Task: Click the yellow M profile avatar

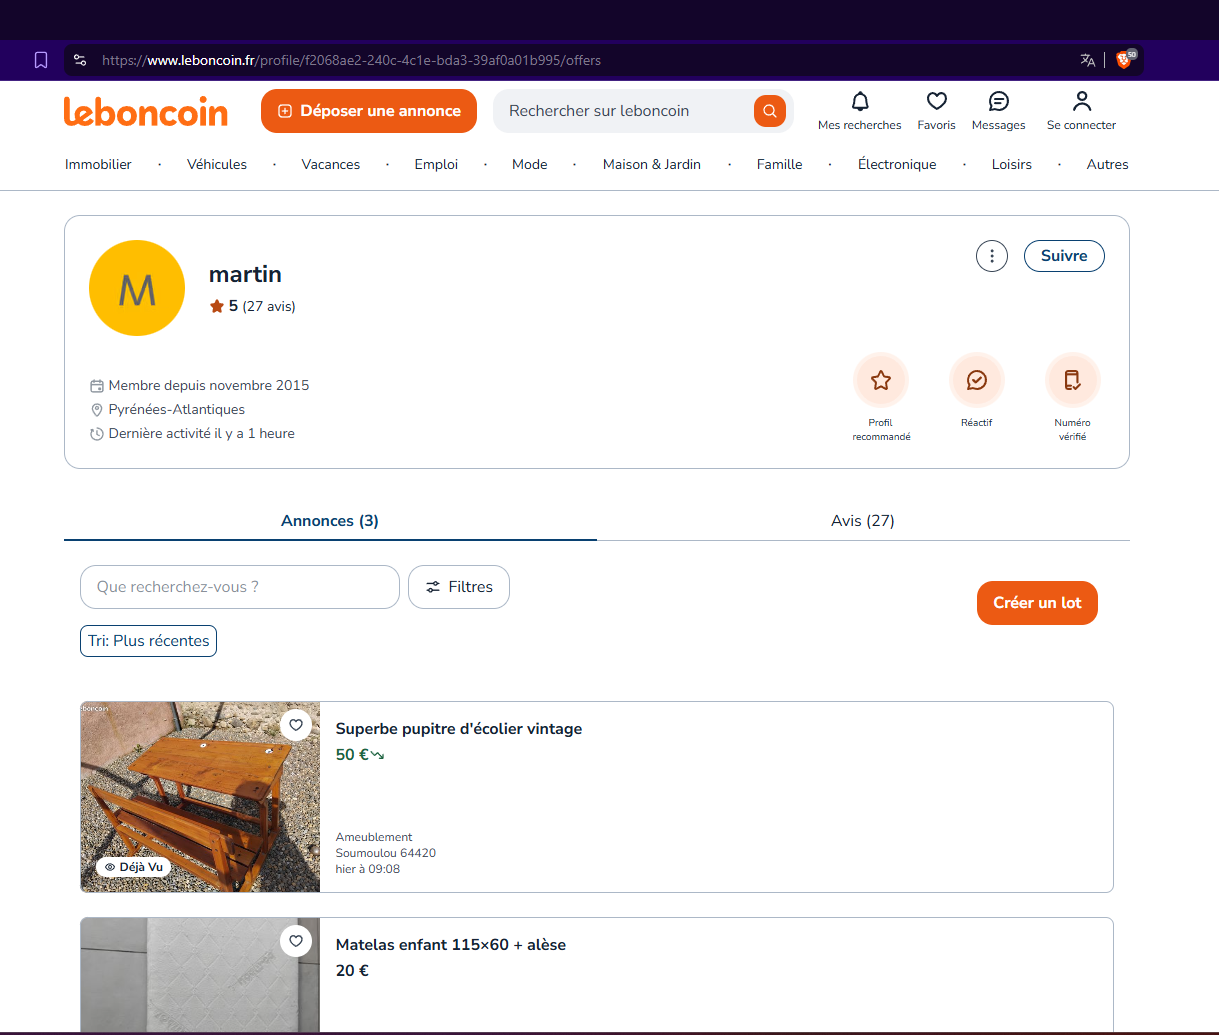Action: click(x=137, y=288)
